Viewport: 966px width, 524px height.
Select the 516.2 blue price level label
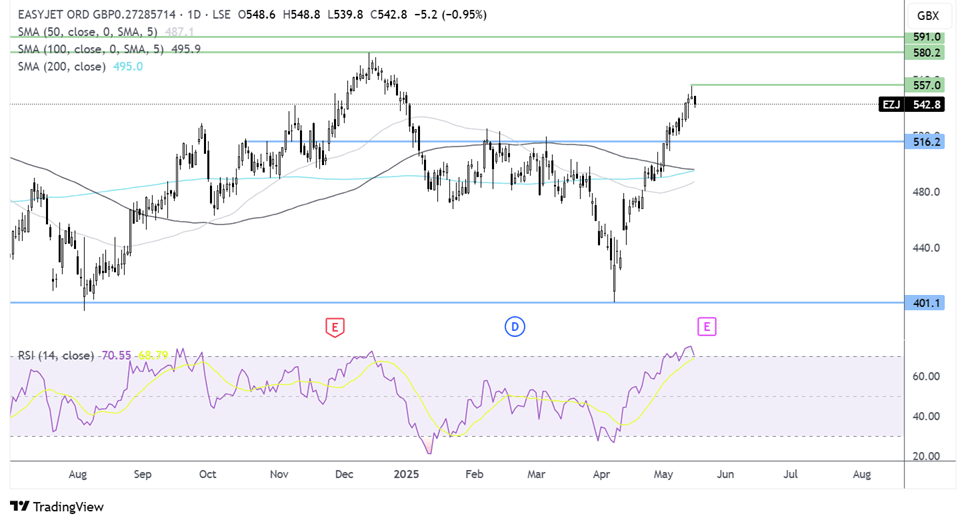[x=927, y=142]
